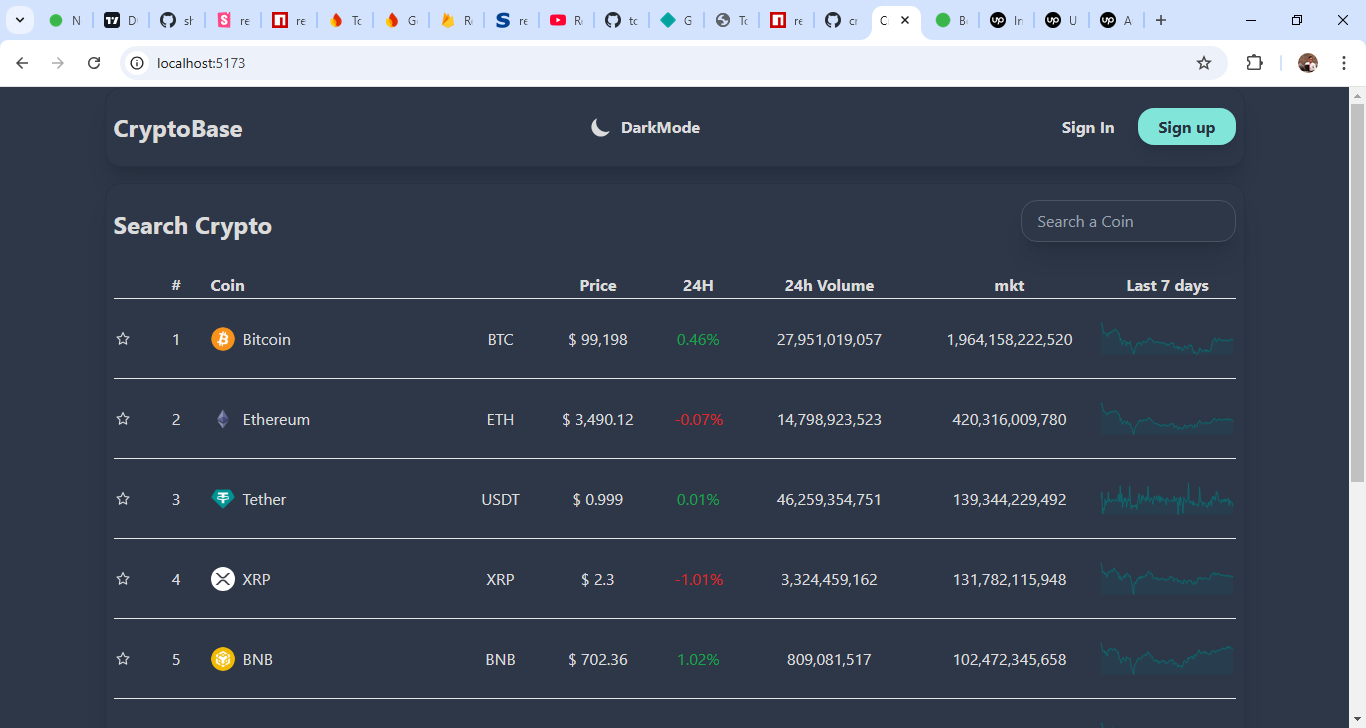Image resolution: width=1366 pixels, height=728 pixels.
Task: Click the Tether coin logo
Action: (223, 499)
